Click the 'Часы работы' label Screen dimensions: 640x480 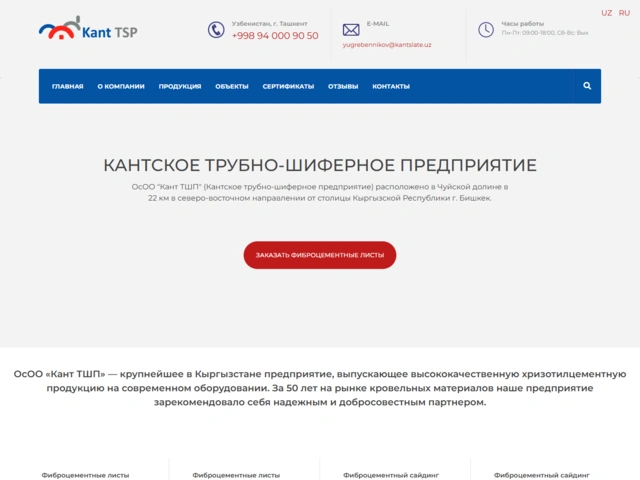(x=522, y=24)
